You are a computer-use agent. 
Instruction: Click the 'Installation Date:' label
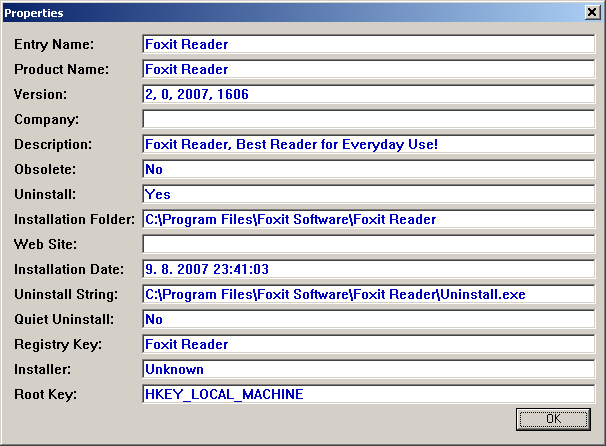click(x=69, y=269)
